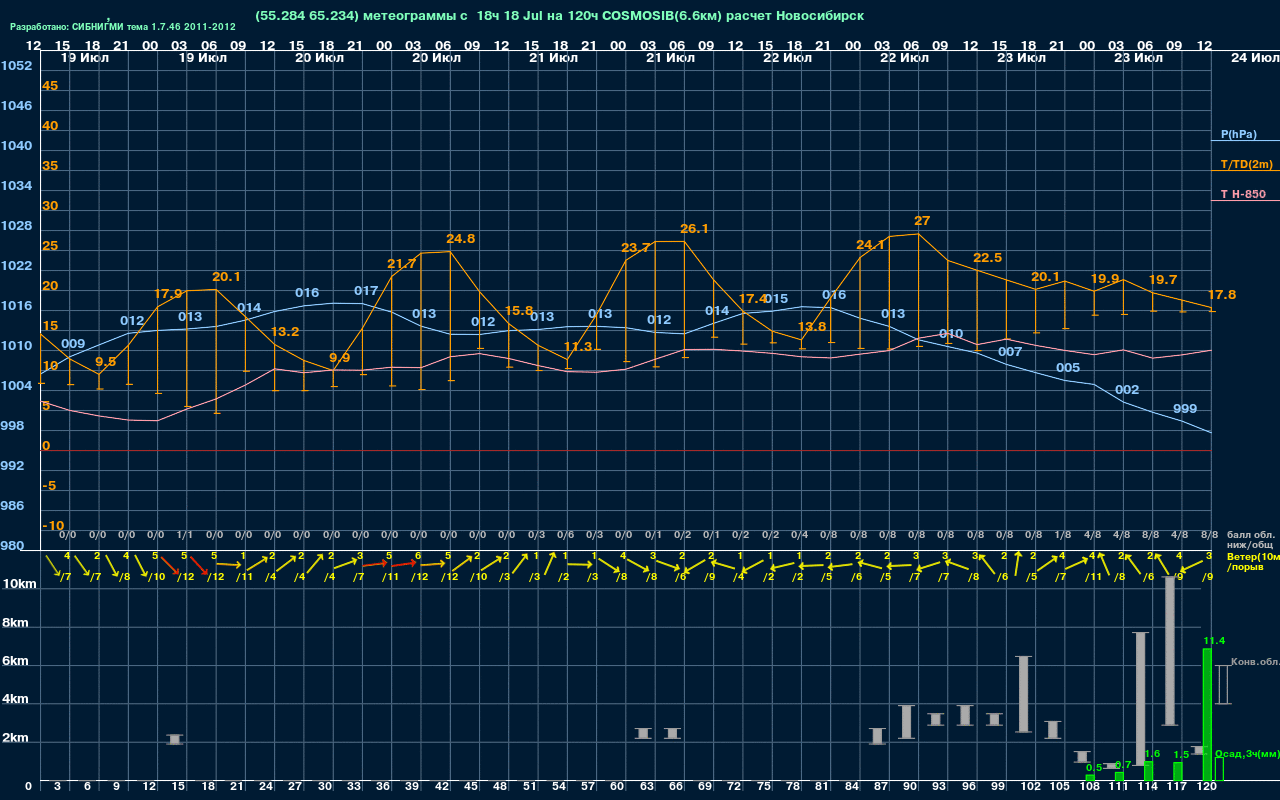Click the Ветер(10м)/порыв wind label
This screenshot has width=1280, height=800.
pos(1252,561)
